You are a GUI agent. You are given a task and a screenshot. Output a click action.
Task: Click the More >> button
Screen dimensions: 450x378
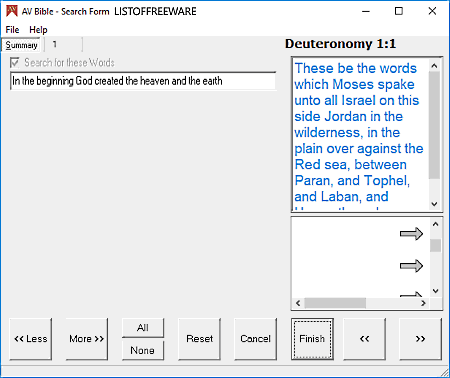tap(87, 339)
